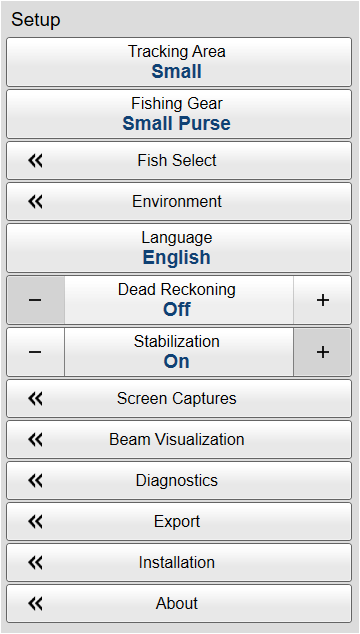Screen dimensions: 360x634
Task: Click the Stabilization On value label
Action: click(177, 361)
